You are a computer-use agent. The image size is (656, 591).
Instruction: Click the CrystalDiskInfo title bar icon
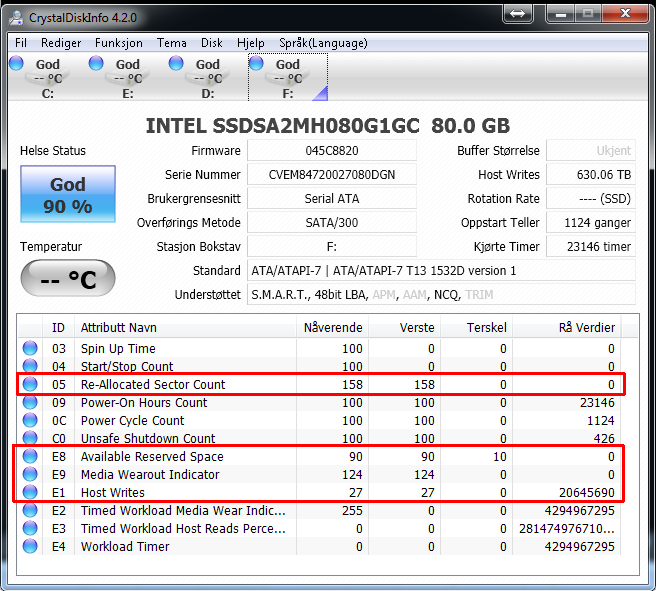coord(16,18)
